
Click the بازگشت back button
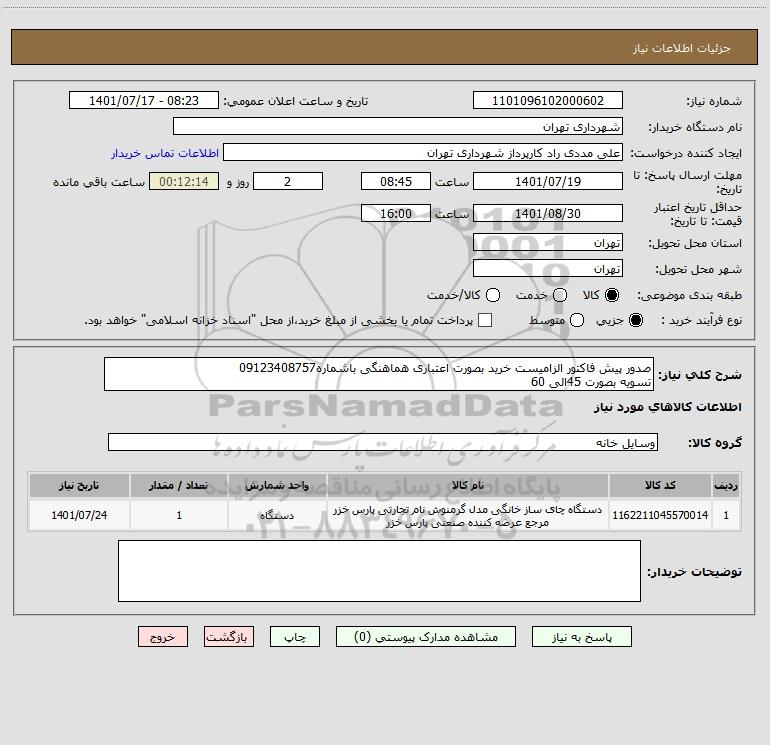(x=229, y=636)
